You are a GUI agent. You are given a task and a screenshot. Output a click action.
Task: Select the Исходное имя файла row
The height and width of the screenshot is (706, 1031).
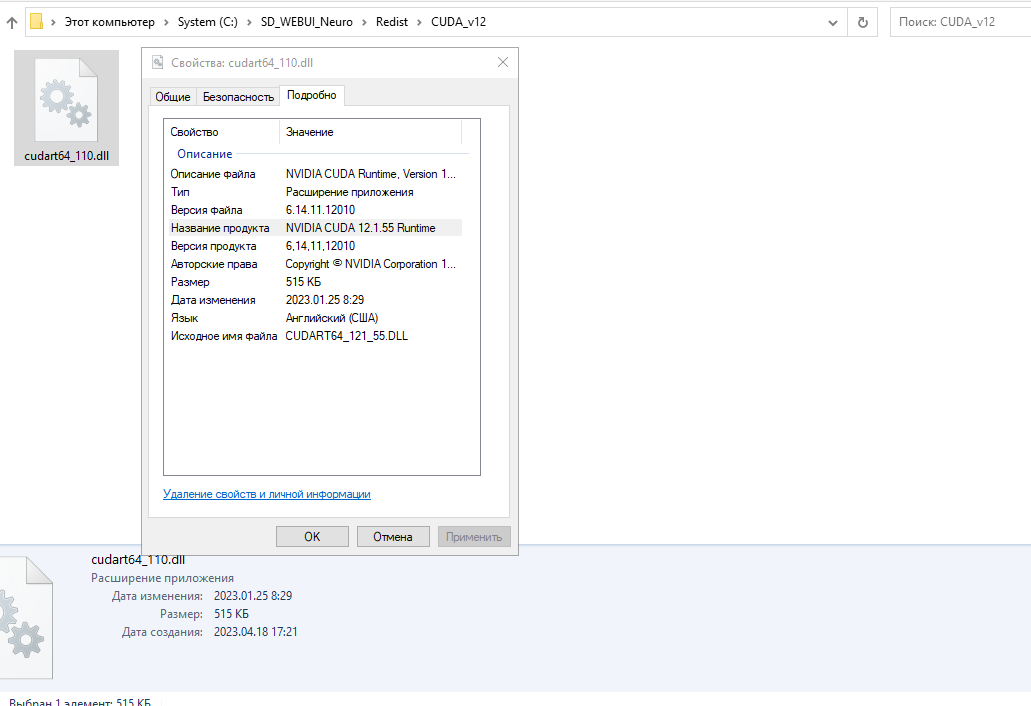316,336
